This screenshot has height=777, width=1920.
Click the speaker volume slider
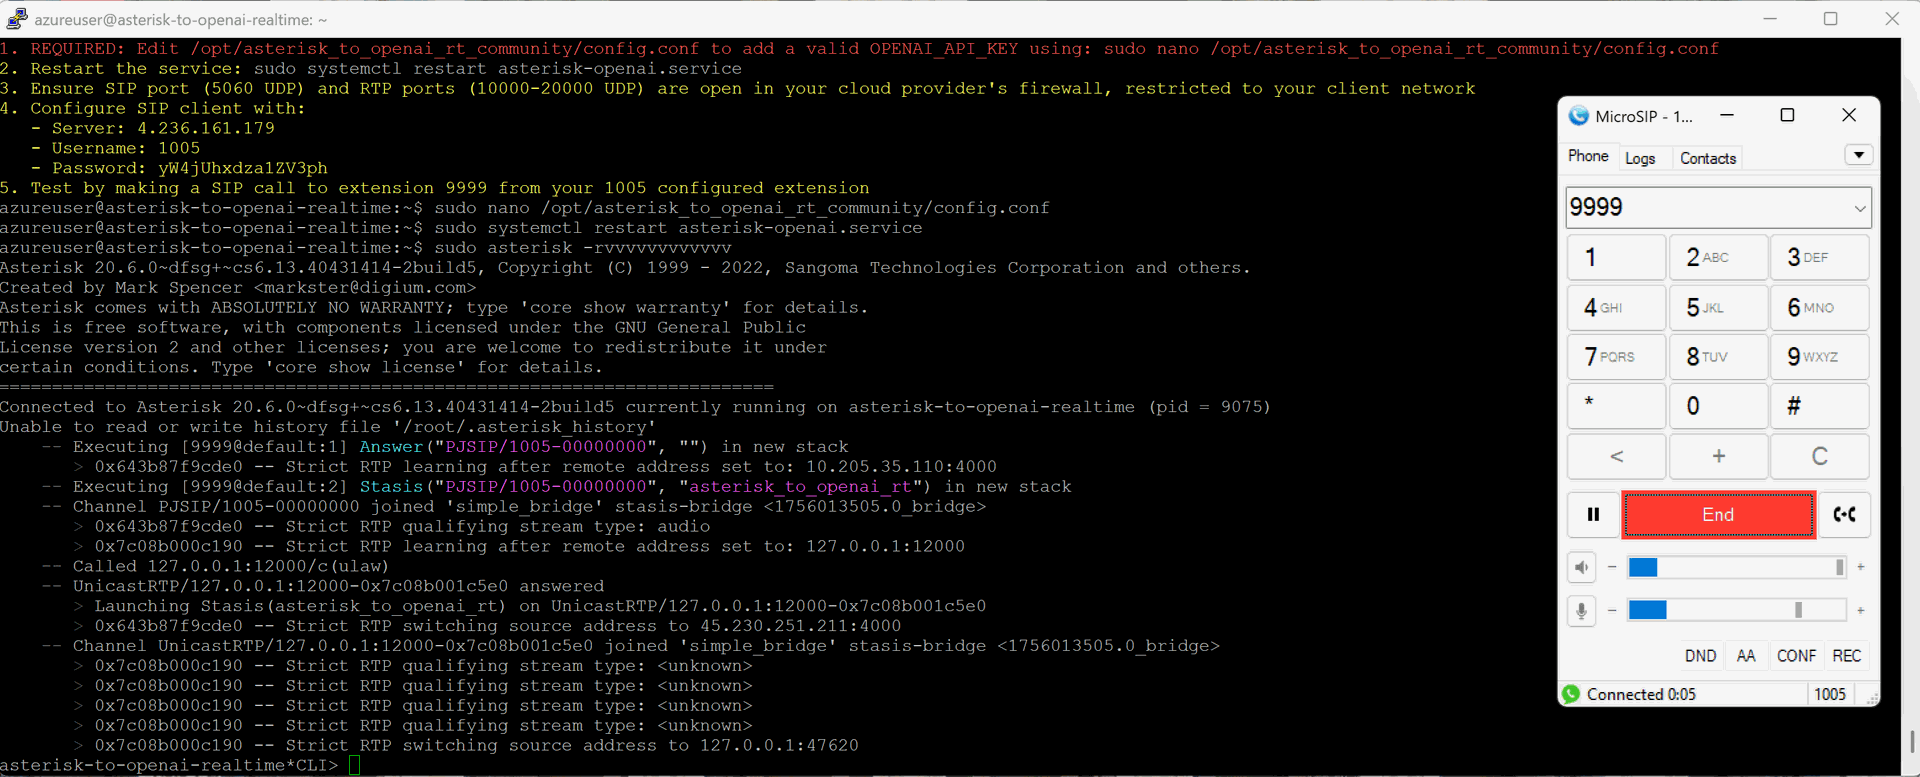coord(1736,568)
